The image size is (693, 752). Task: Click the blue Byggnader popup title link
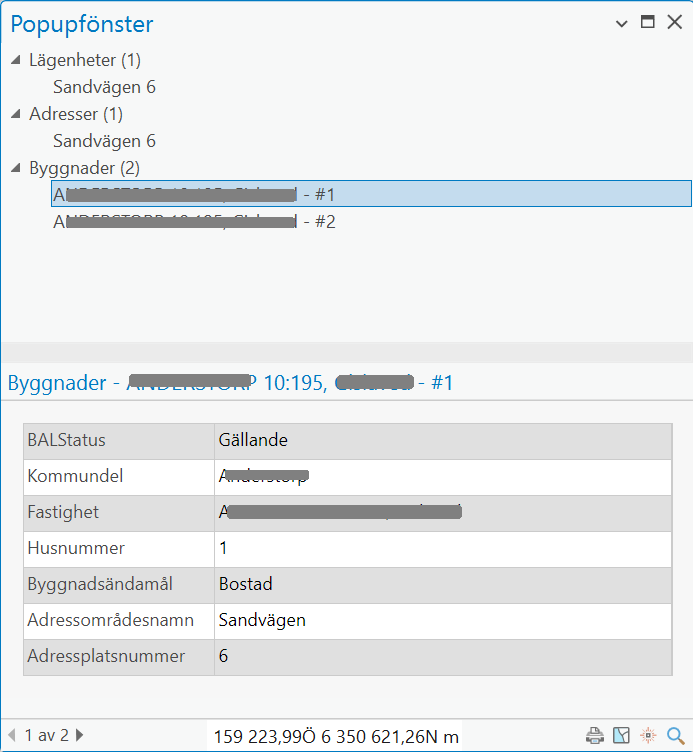(230, 382)
